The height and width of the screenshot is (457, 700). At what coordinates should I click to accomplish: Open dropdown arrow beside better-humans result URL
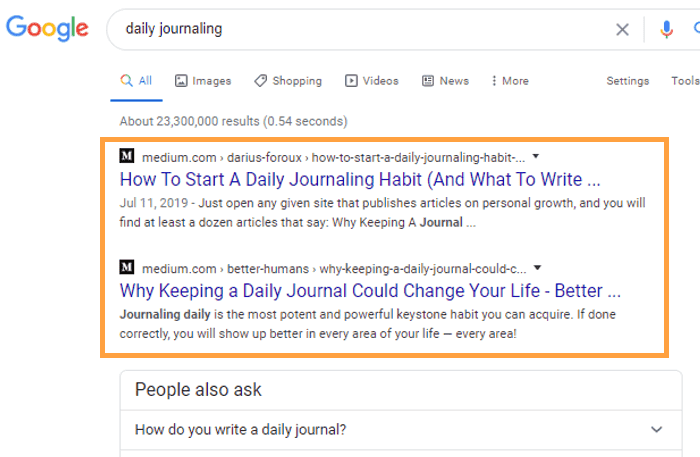(x=538, y=268)
